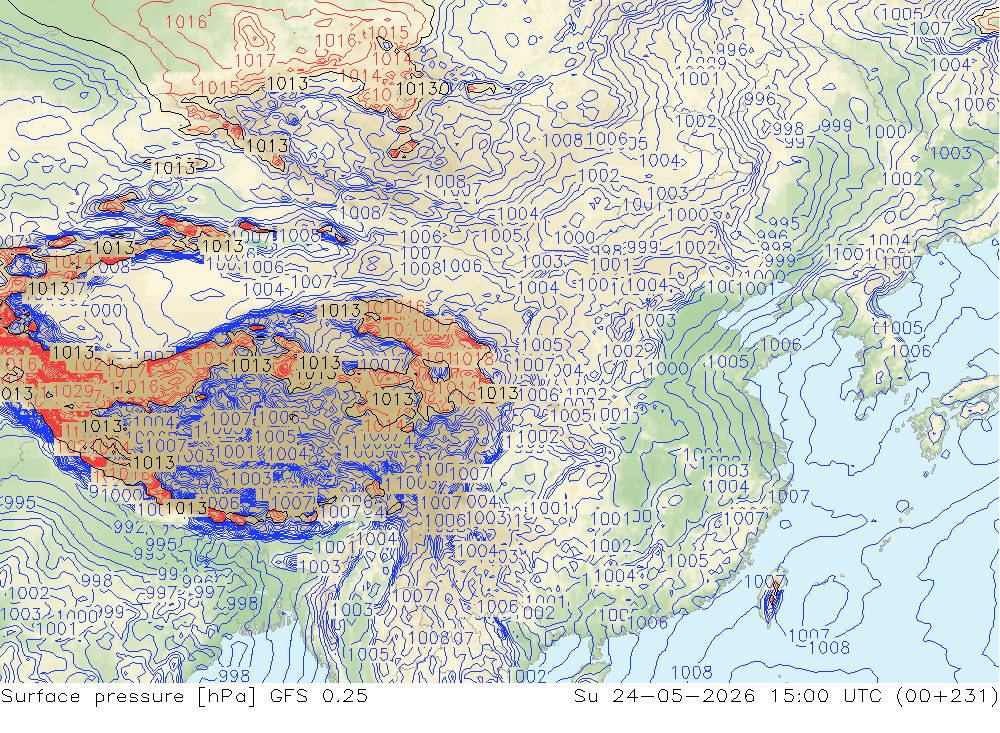Click the 'Surface pressure [hPa]' caption text

pyautogui.click(x=128, y=696)
